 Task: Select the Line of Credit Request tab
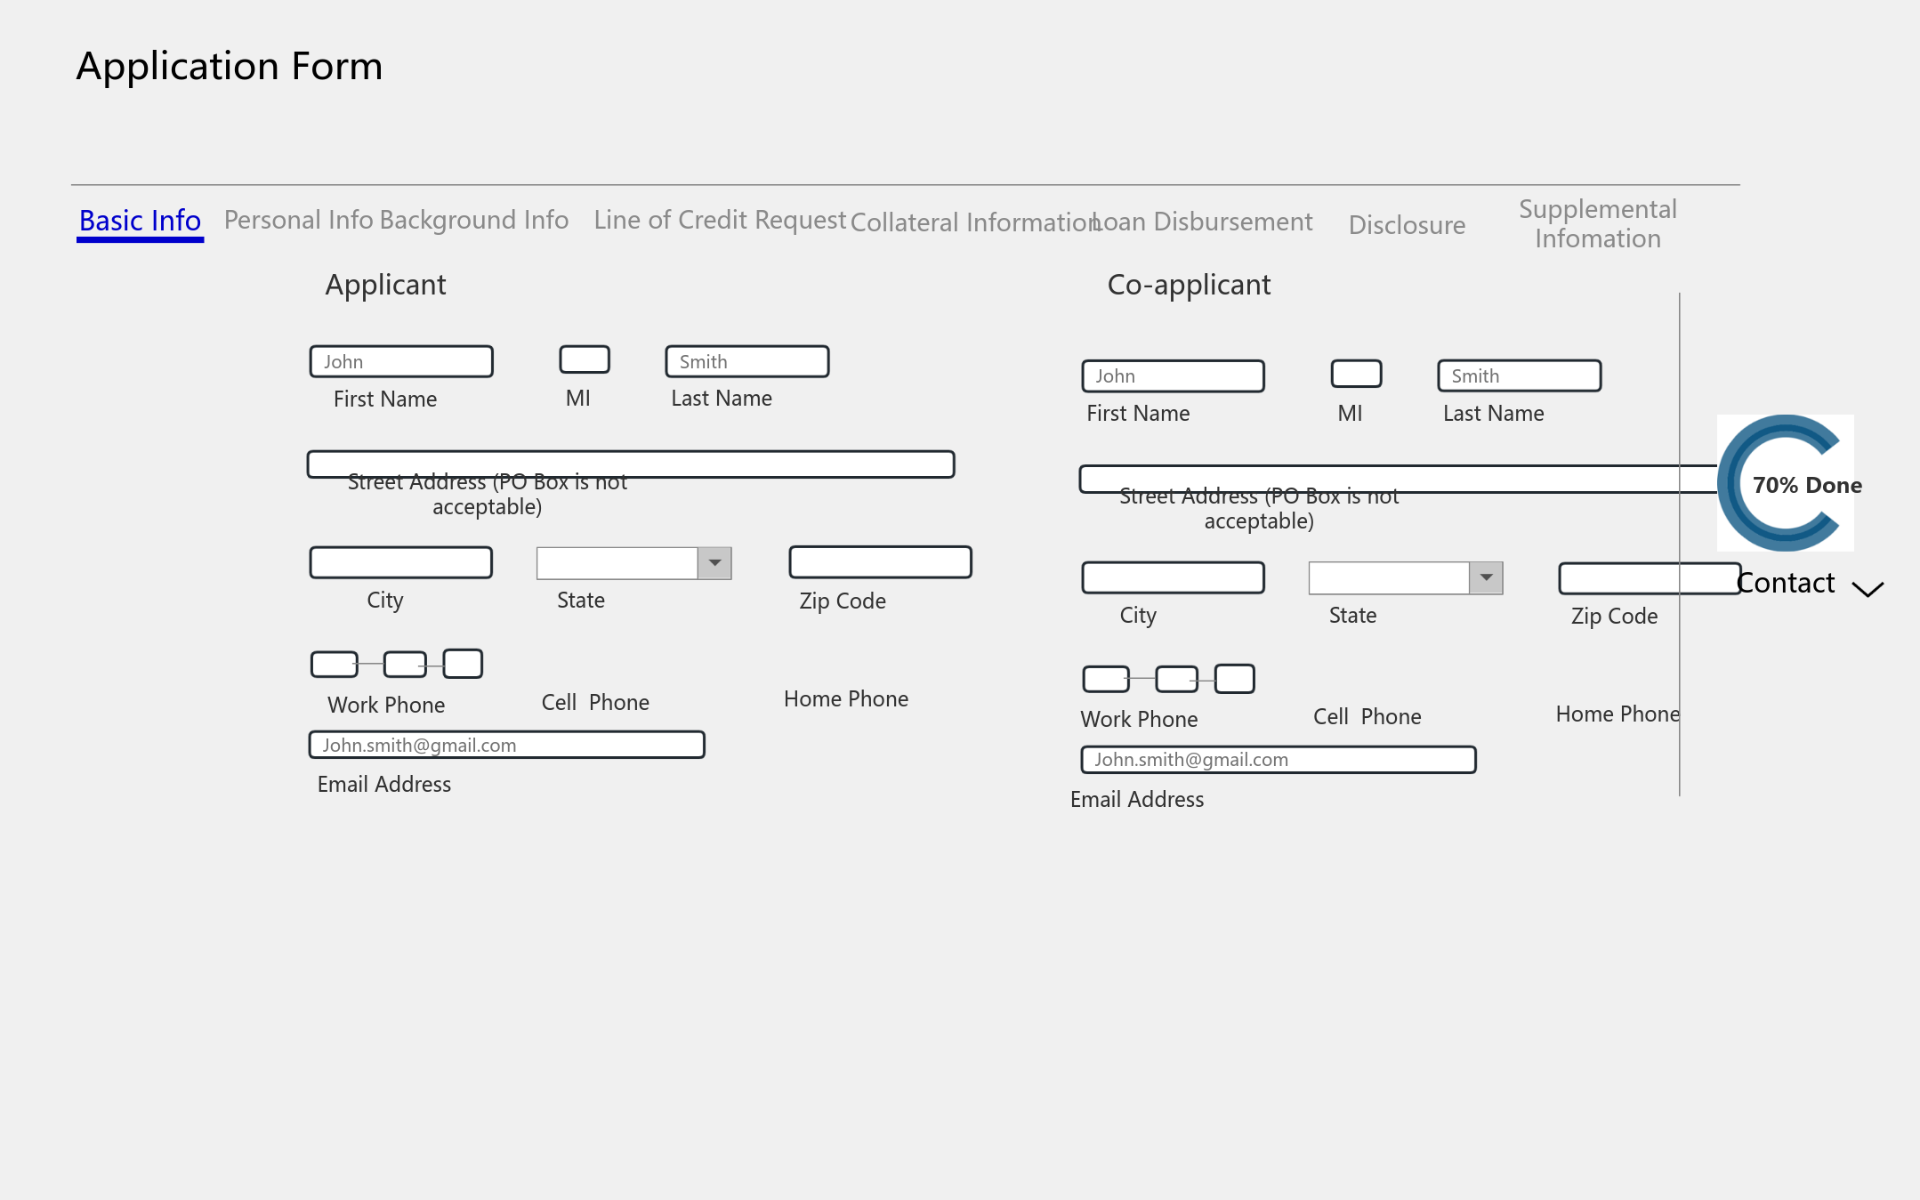pos(719,220)
